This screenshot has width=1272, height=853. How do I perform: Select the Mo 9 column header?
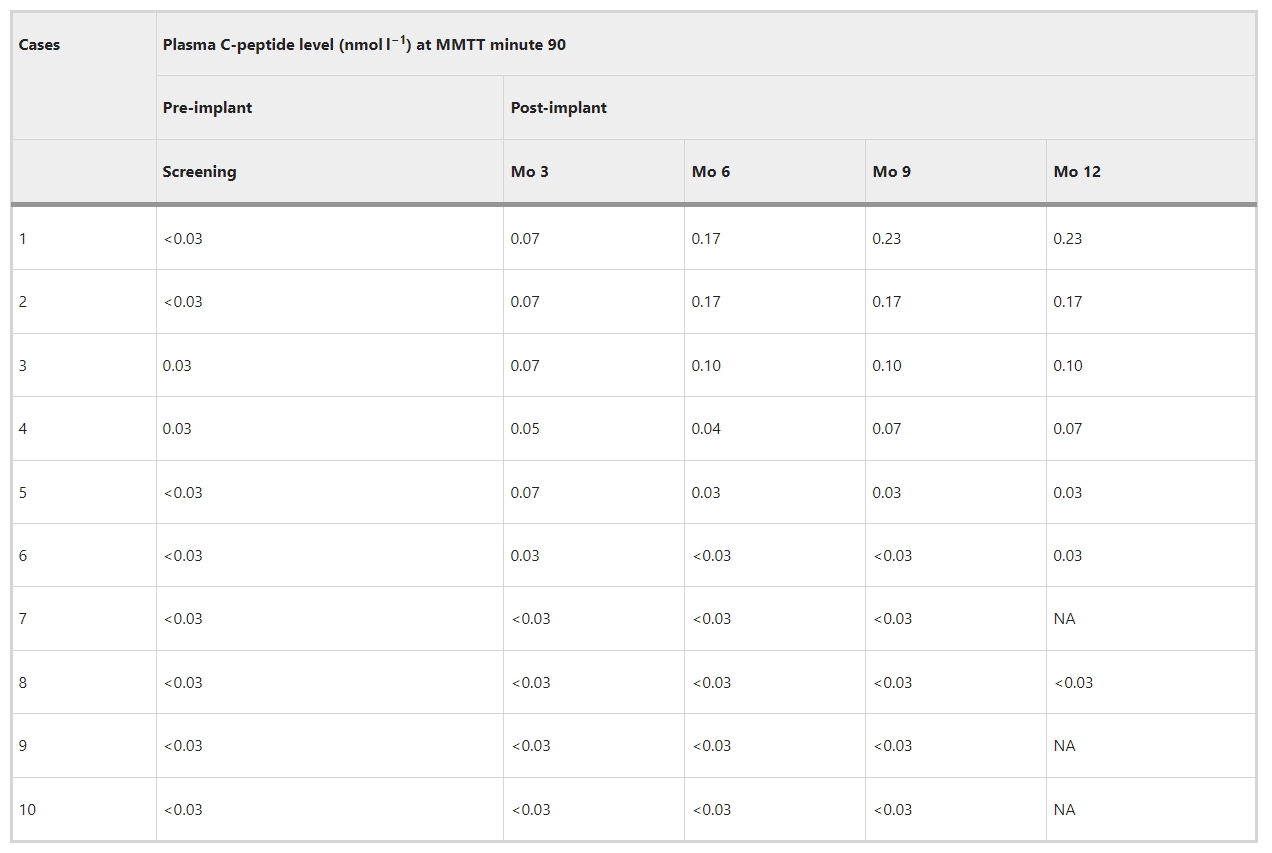pyautogui.click(x=891, y=172)
